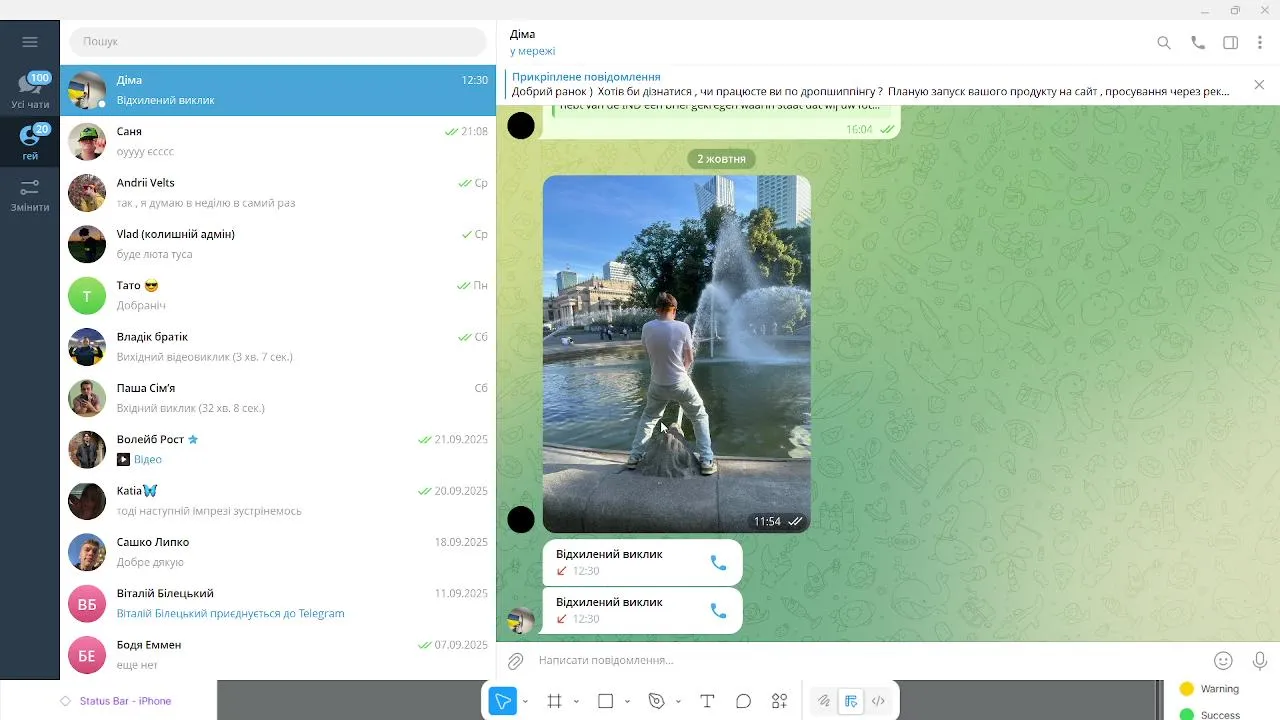This screenshot has height=720, width=1280.
Task: Click the attach file paperclip icon
Action: (x=515, y=661)
